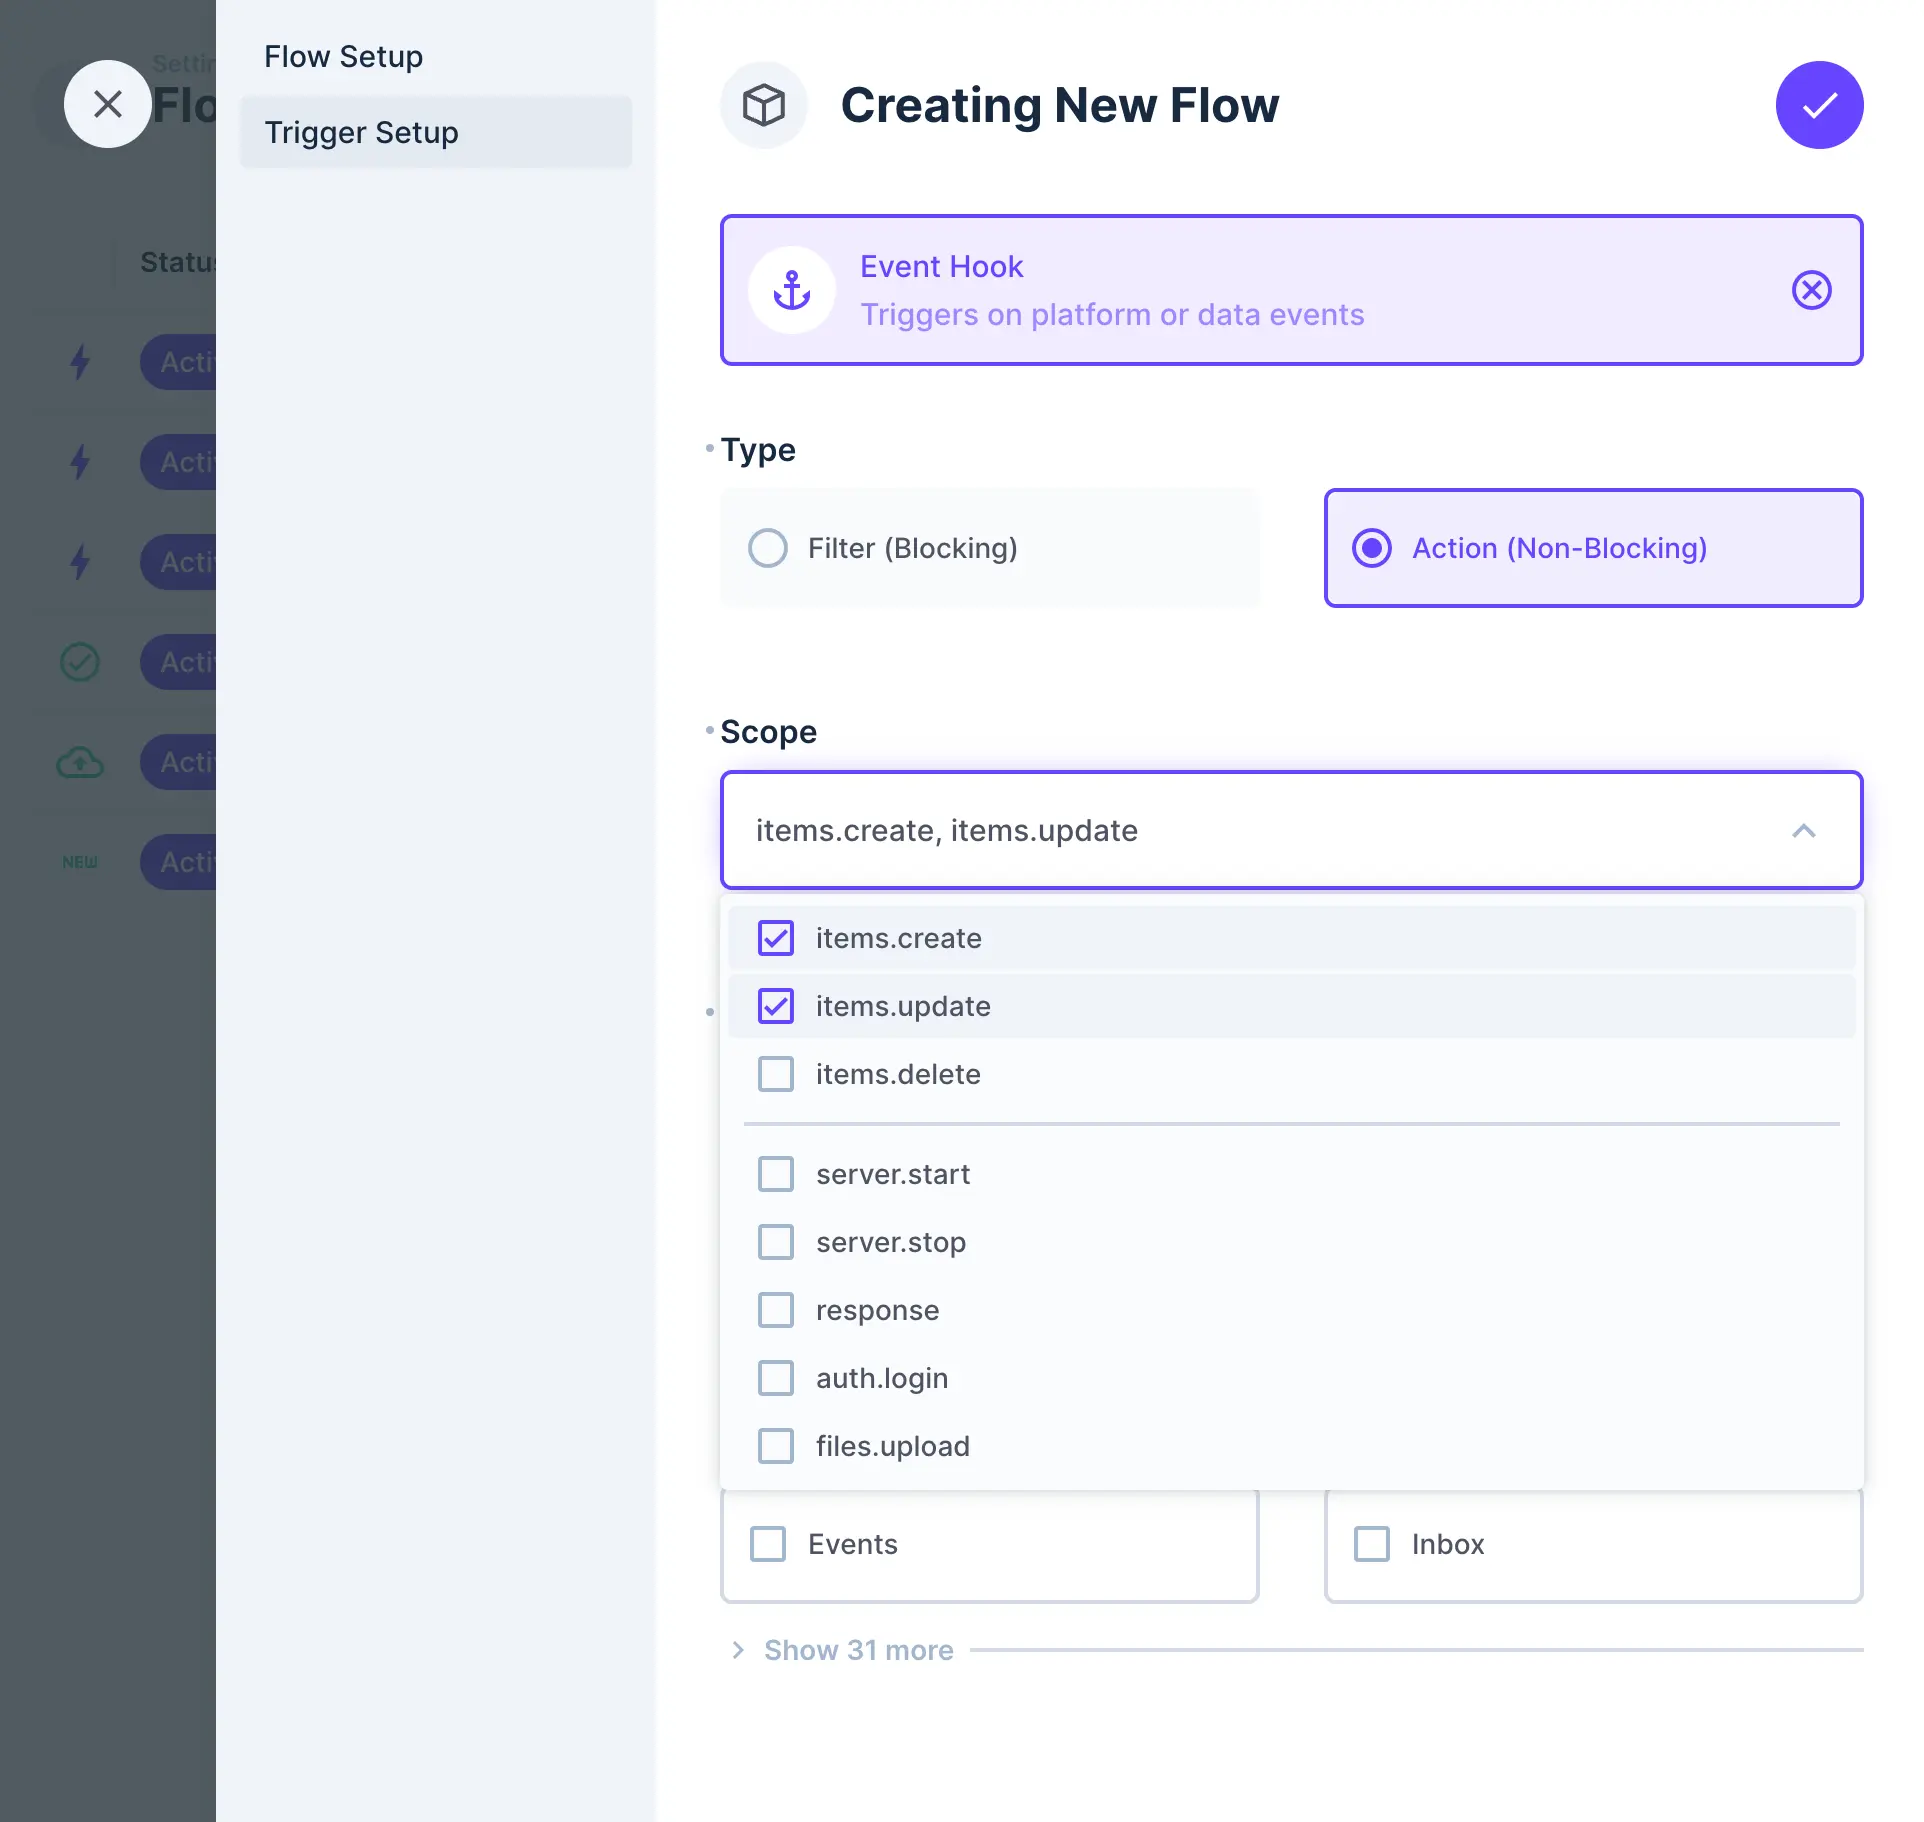Check the items.delete scope

775,1074
